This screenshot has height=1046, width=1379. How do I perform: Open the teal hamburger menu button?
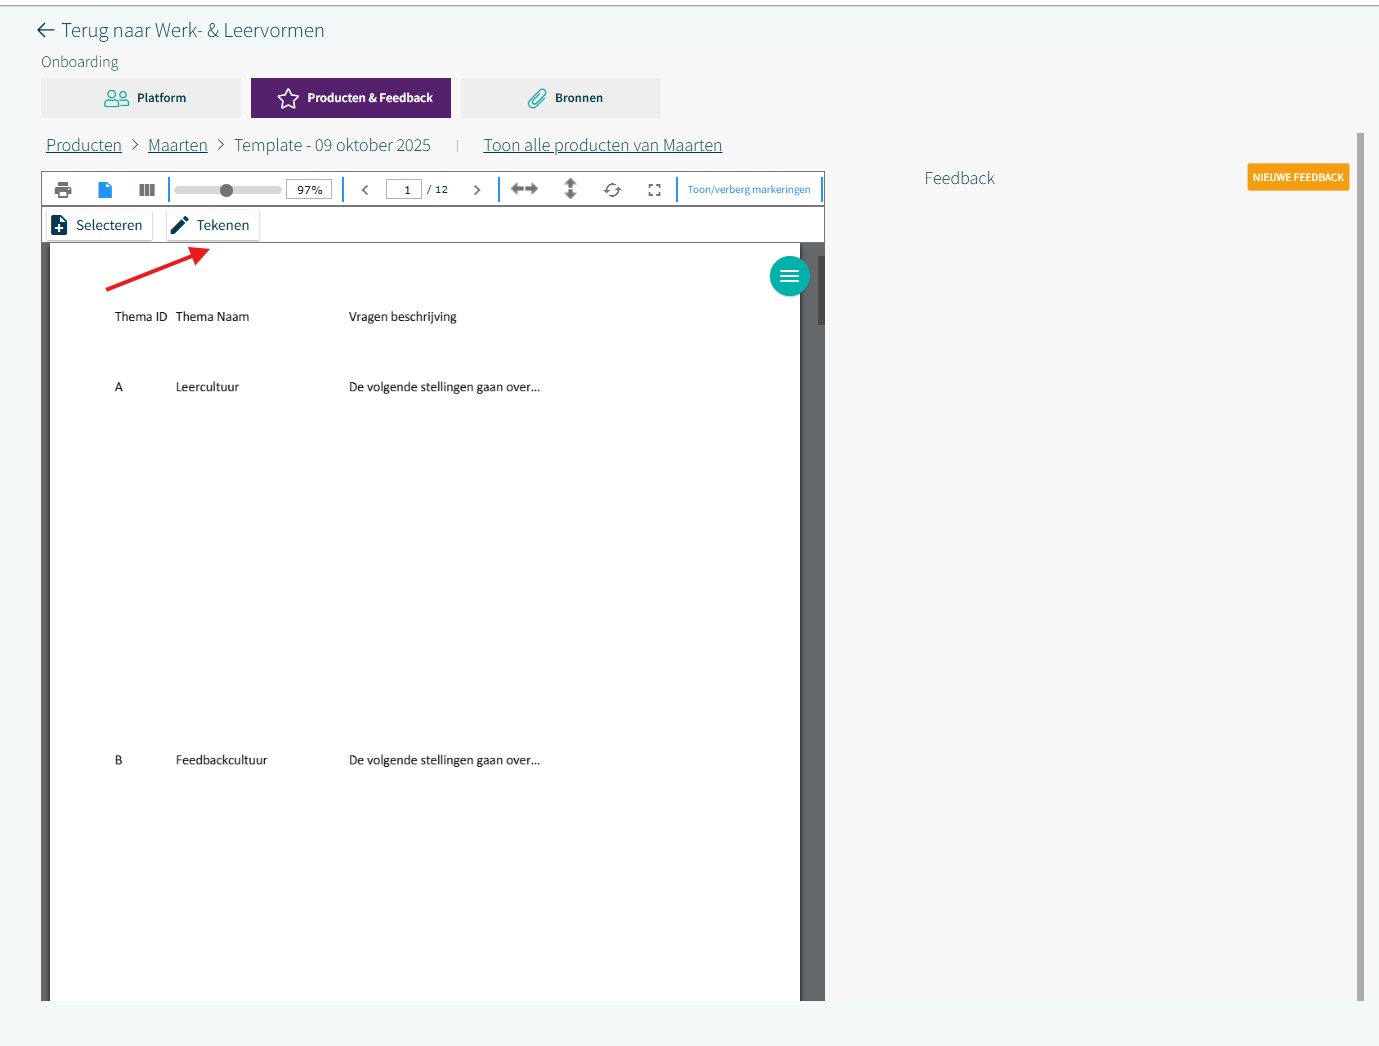point(789,276)
